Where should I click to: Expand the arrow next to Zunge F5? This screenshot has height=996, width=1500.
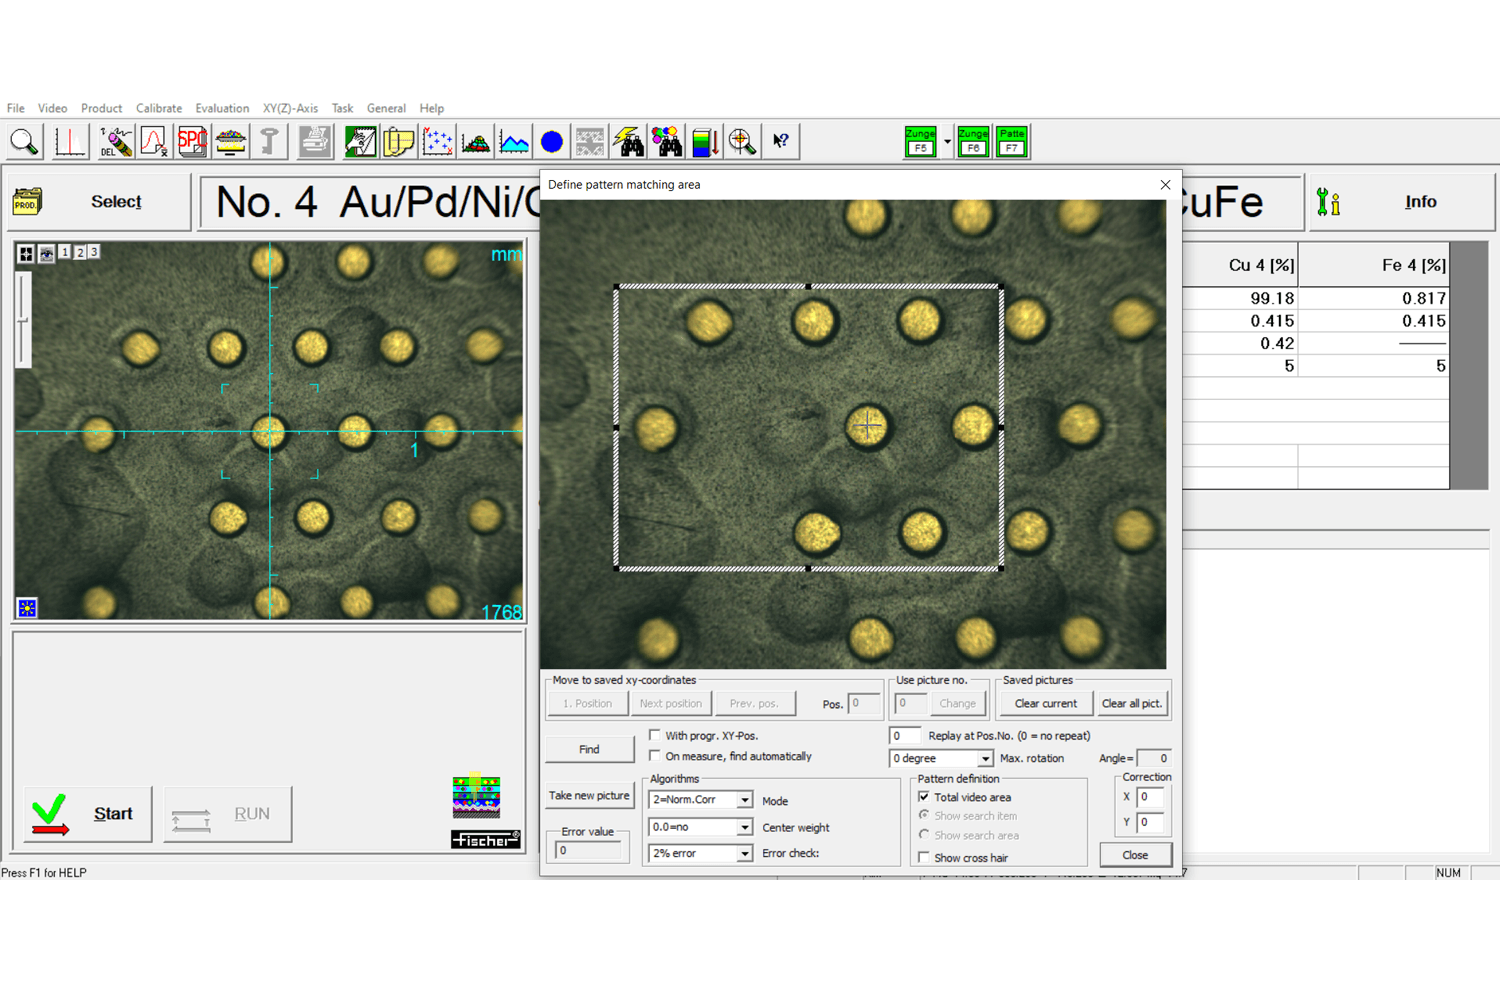(947, 142)
